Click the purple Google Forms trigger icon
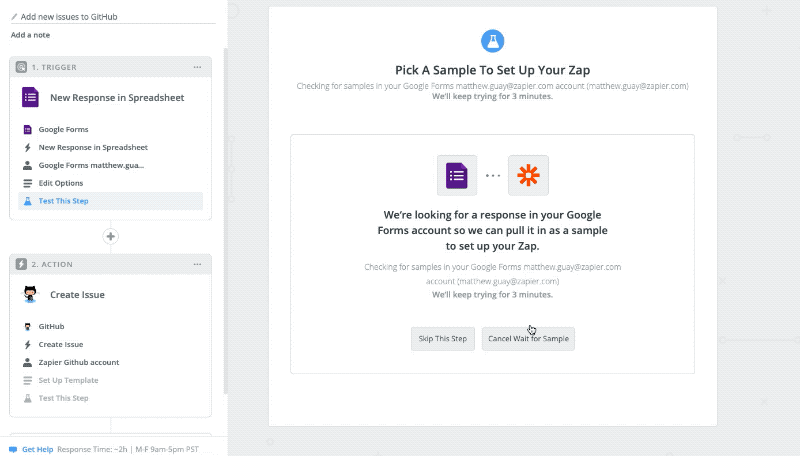Screen dimensions: 800x456 [30, 97]
